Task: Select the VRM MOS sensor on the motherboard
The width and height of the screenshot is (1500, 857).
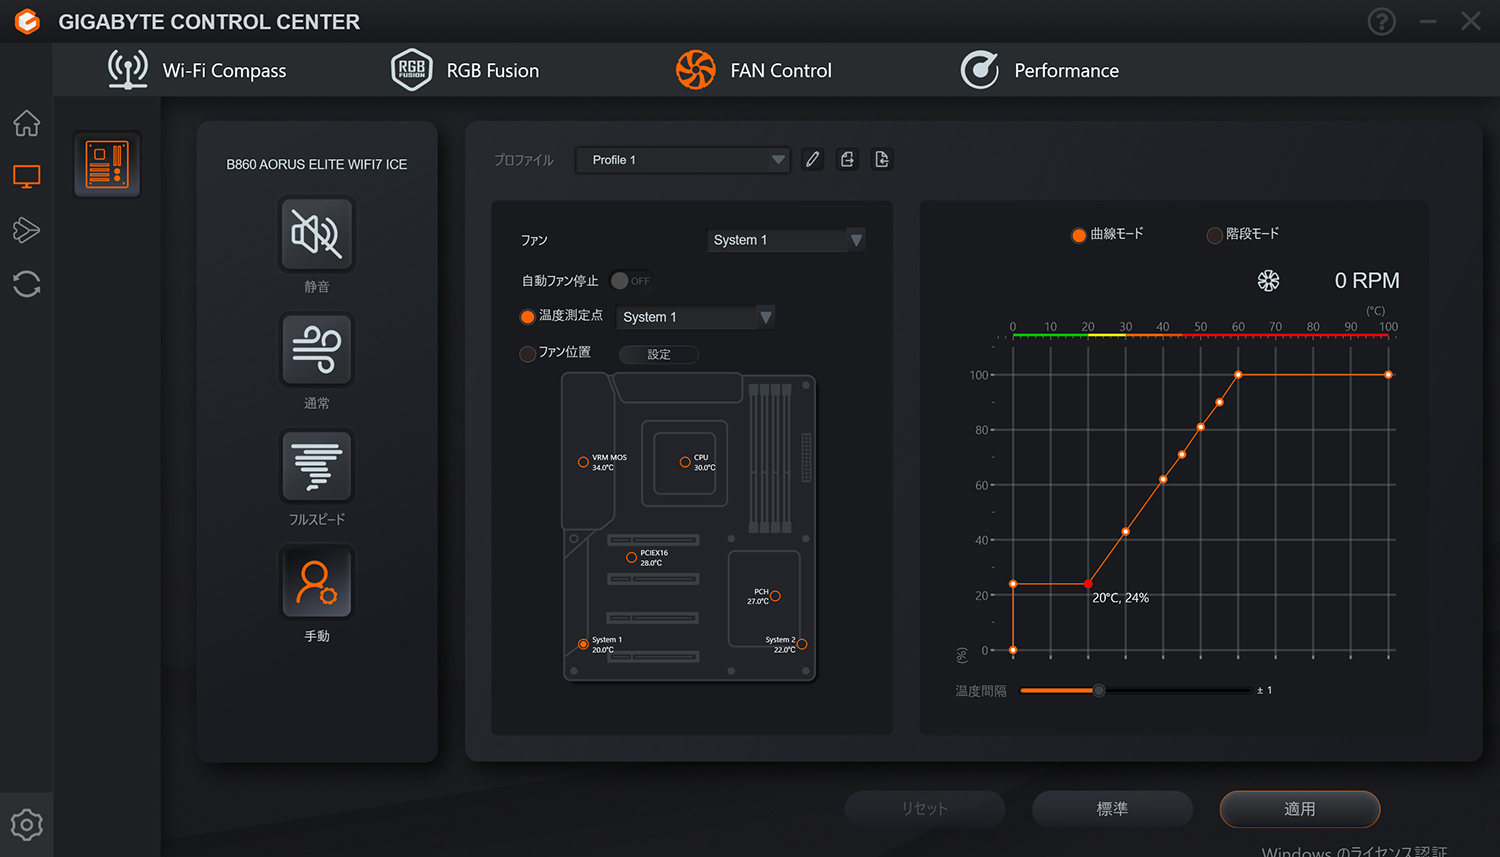Action: click(583, 462)
